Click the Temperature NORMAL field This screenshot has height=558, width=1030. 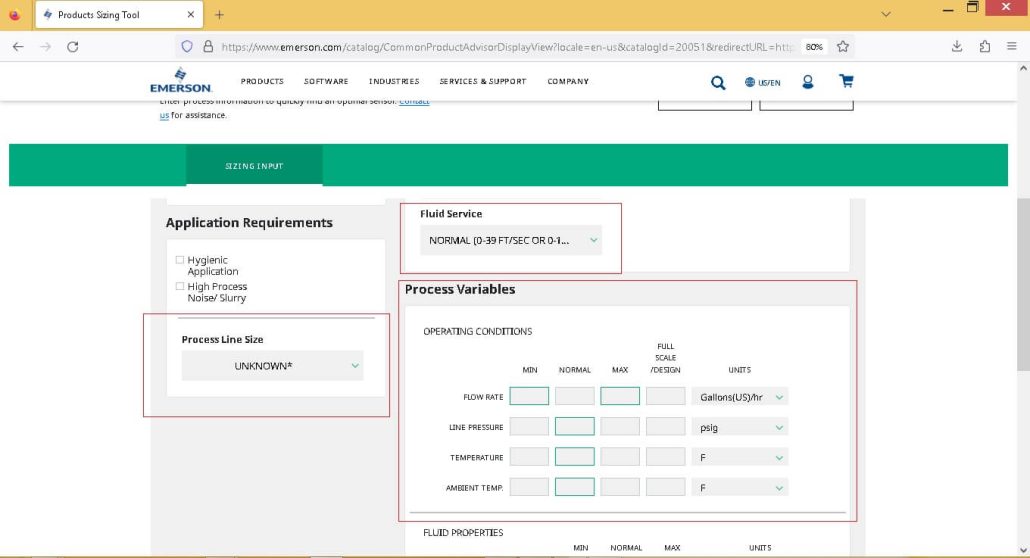[574, 456]
